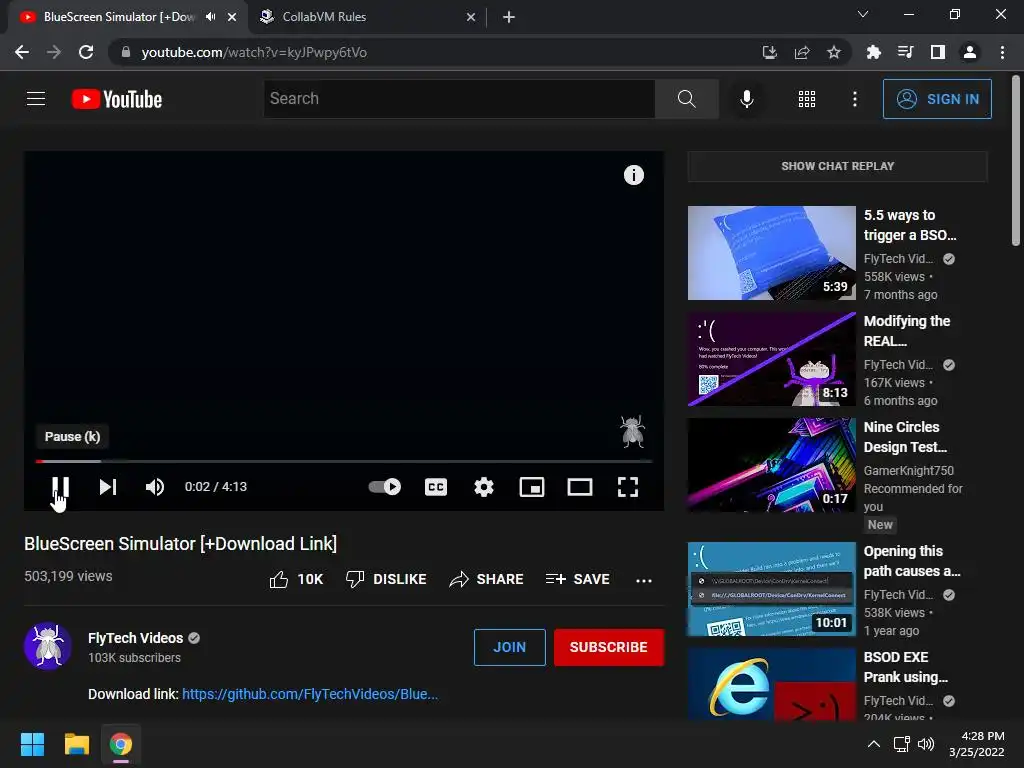Open File Explorer from the taskbar
The image size is (1024, 768).
[76, 744]
